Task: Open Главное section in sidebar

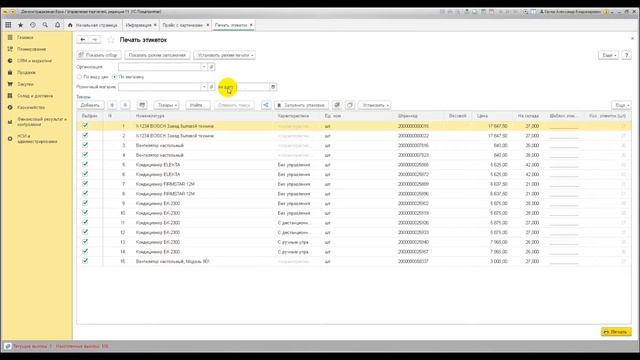Action: coord(25,37)
